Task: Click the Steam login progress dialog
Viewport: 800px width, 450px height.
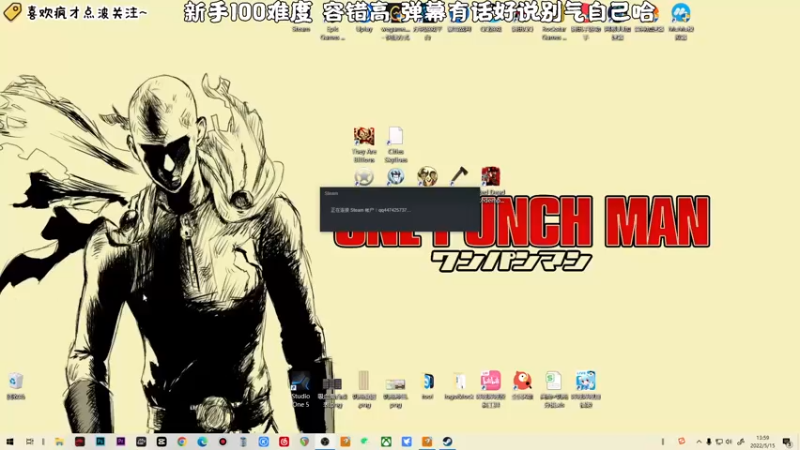Action: (x=400, y=210)
